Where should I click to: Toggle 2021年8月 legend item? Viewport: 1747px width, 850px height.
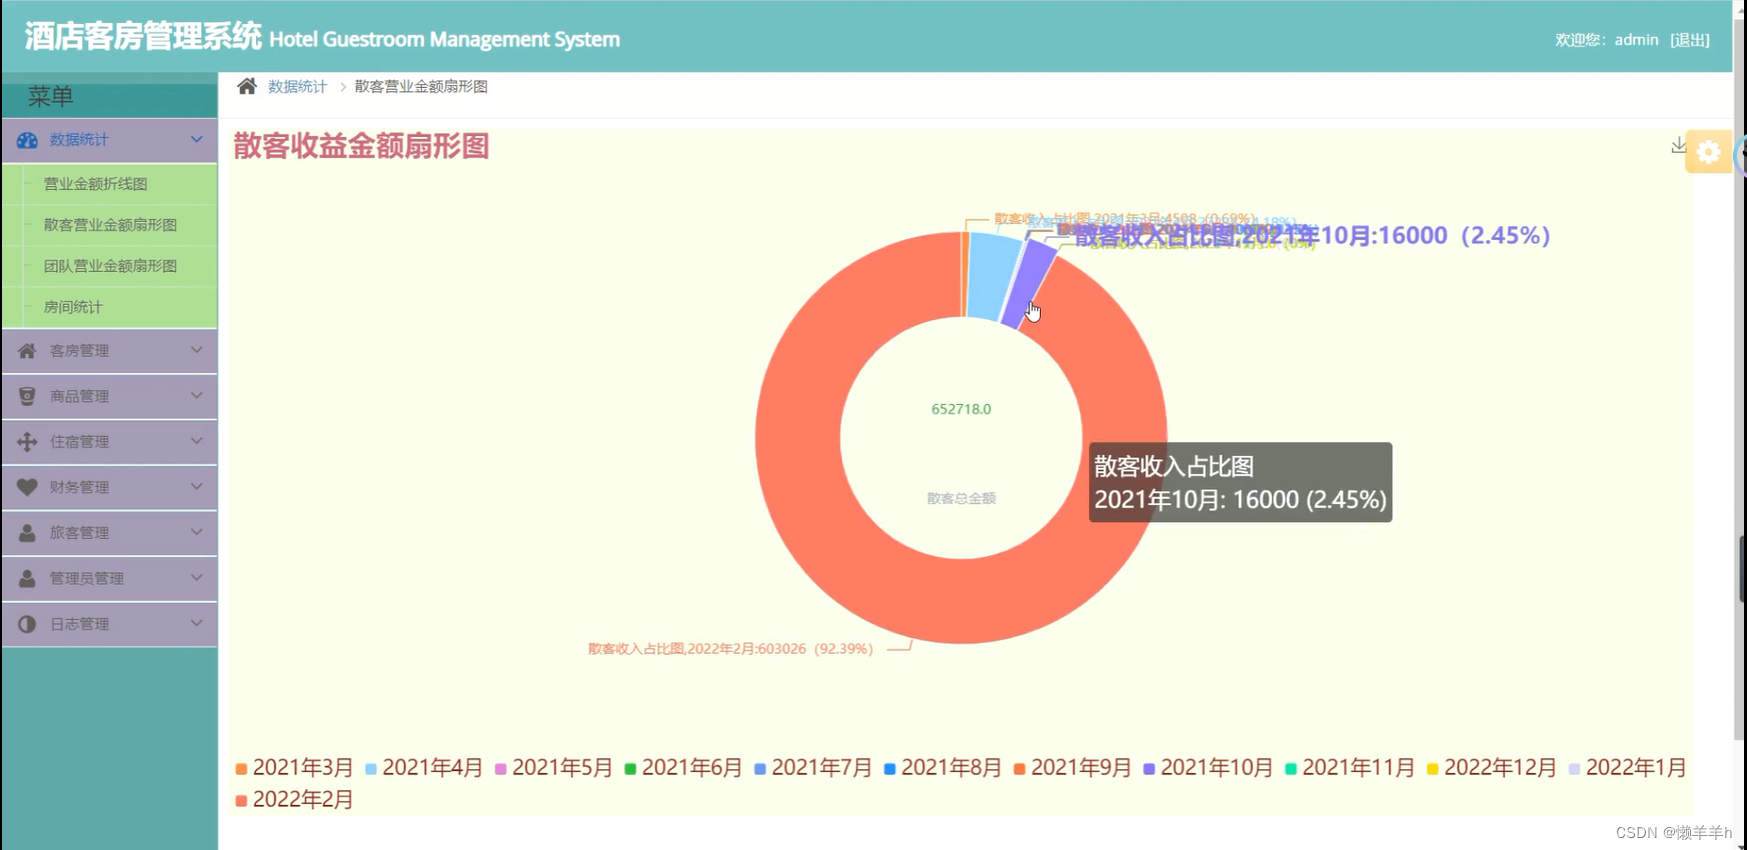pyautogui.click(x=943, y=768)
